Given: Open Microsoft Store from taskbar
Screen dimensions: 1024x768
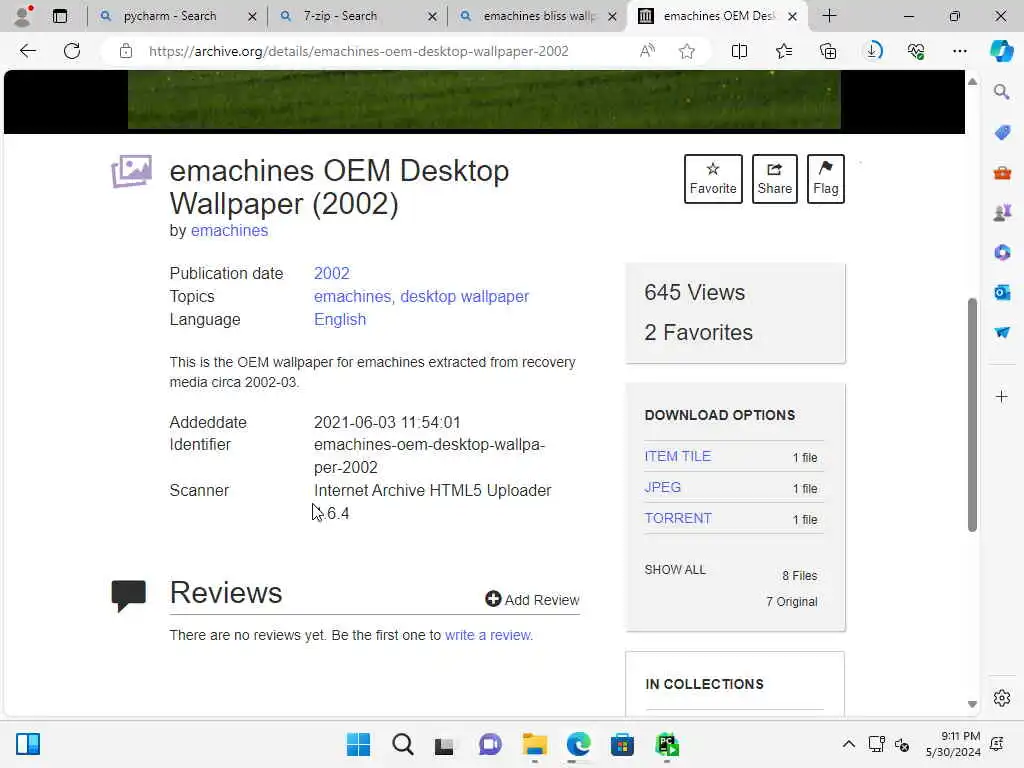Looking at the screenshot, I should pyautogui.click(x=622, y=744).
